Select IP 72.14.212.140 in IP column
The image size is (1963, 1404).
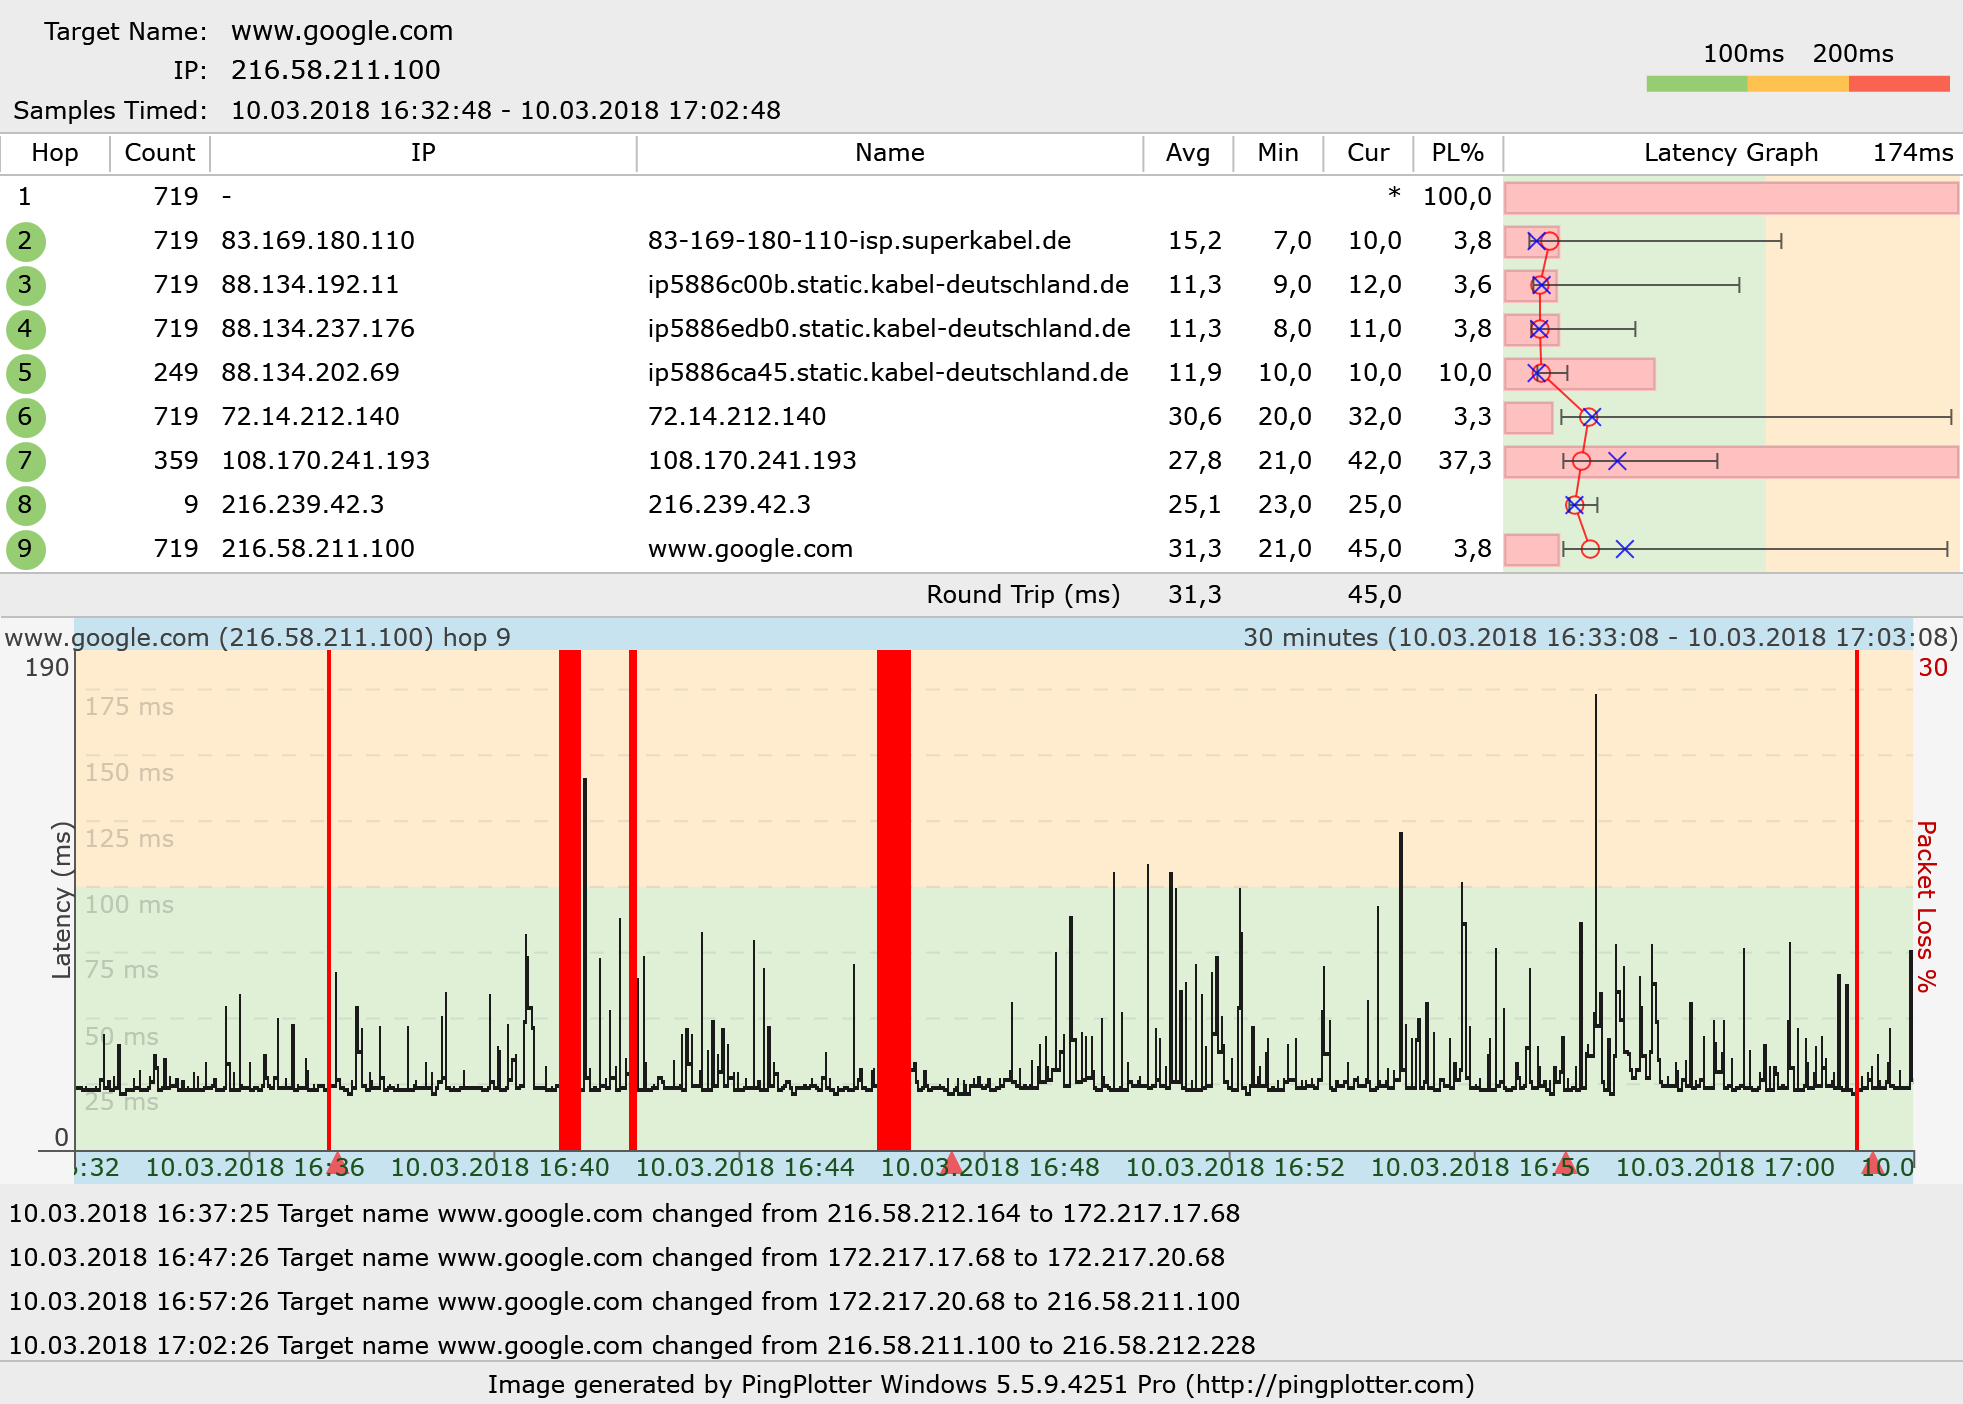pyautogui.click(x=310, y=417)
